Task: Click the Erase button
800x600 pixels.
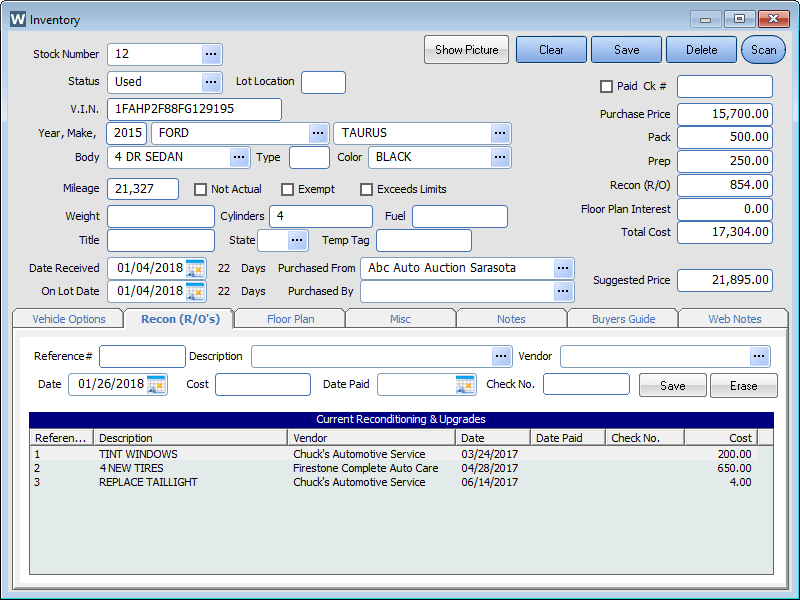Action: coord(743,386)
